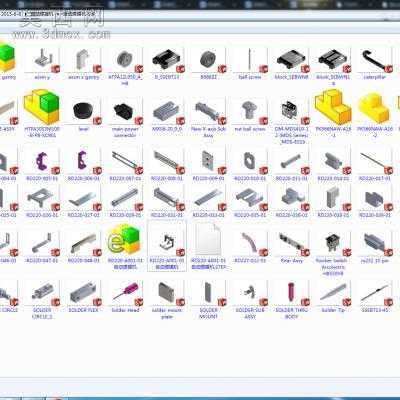This screenshot has height=400, width=400.
Task: Select the yellow 'PK566NAW-A16-1' file icon
Action: coord(333,108)
